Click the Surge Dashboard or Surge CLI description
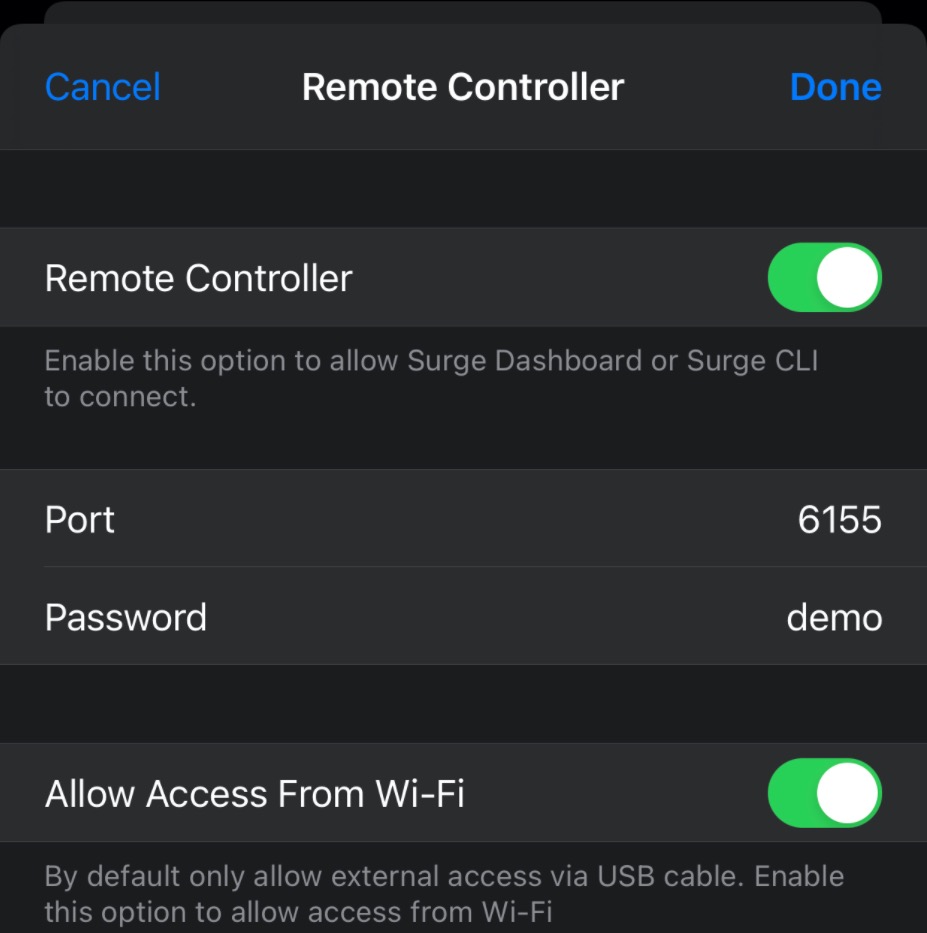Viewport: 927px width, 933px height. point(431,378)
